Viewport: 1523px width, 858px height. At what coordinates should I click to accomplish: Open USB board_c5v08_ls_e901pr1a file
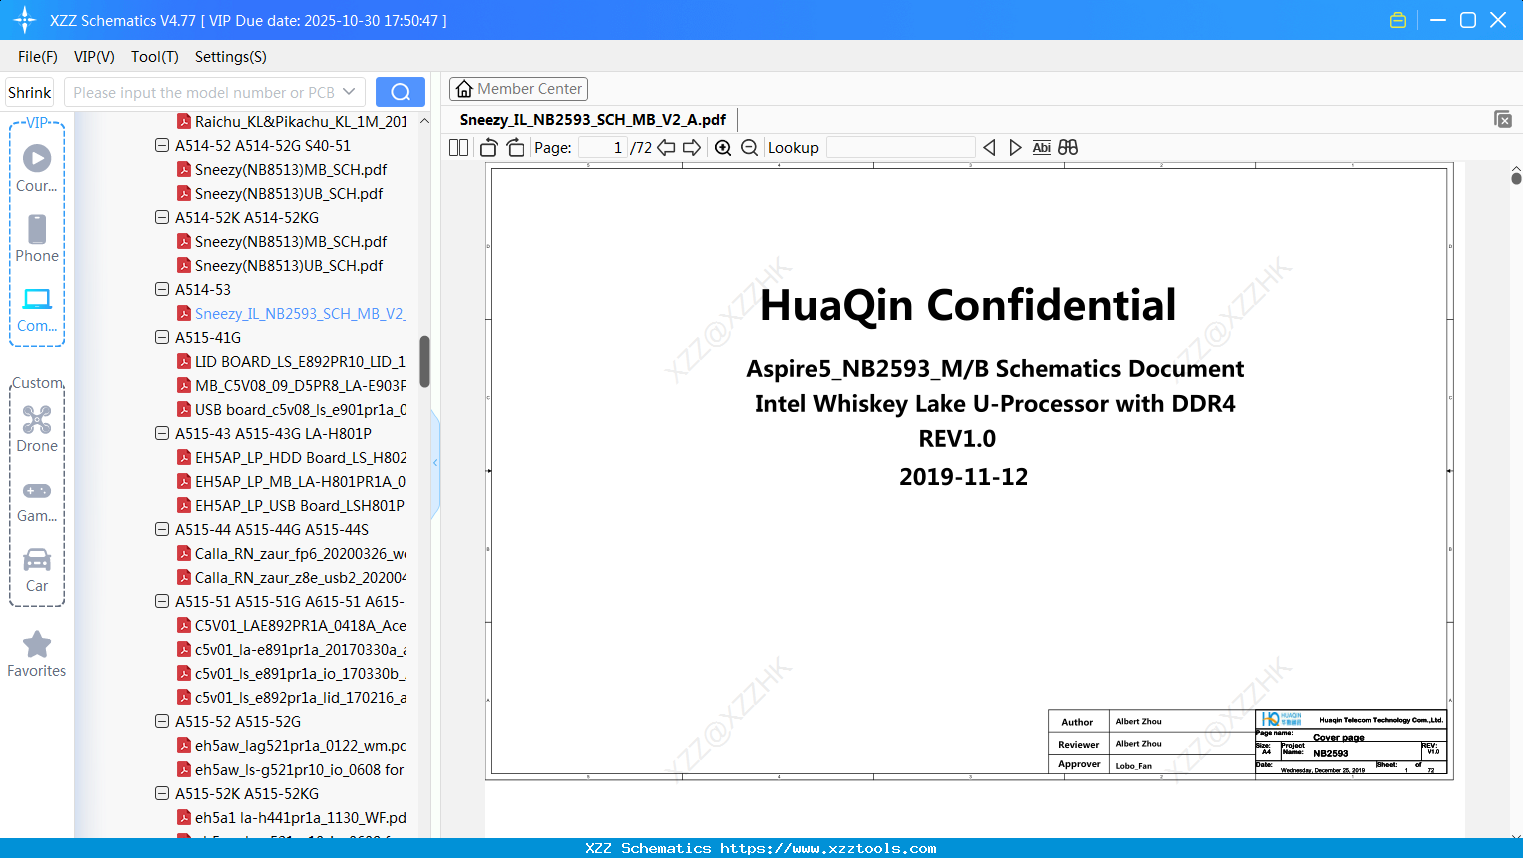click(291, 409)
